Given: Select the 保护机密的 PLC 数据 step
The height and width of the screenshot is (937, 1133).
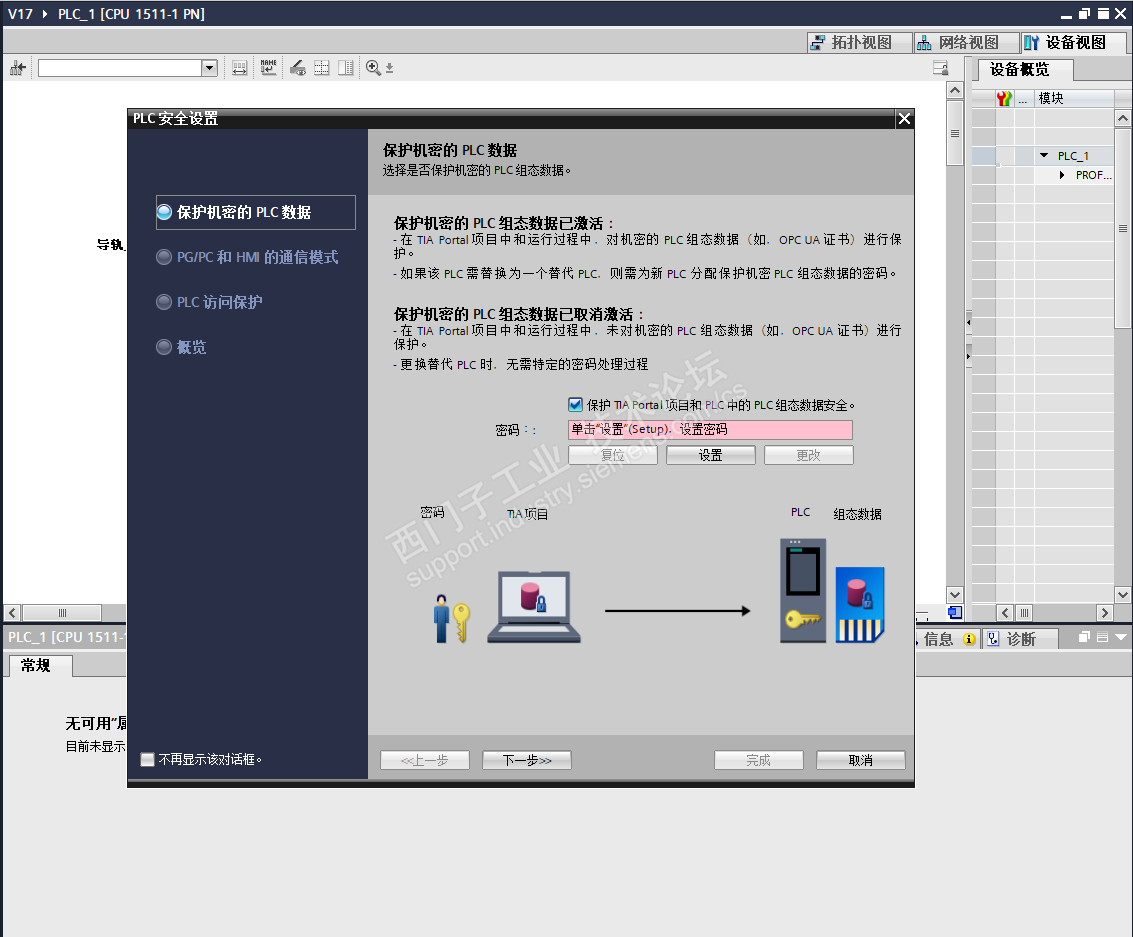Looking at the screenshot, I should 256,212.
